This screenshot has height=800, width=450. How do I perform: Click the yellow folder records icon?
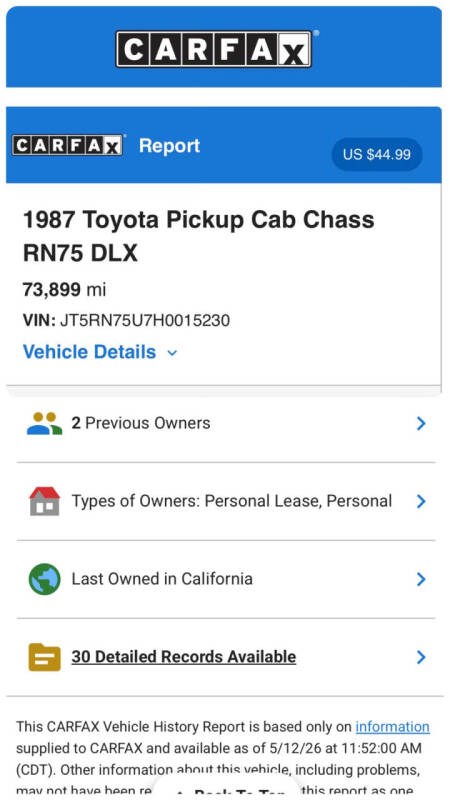(x=44, y=657)
